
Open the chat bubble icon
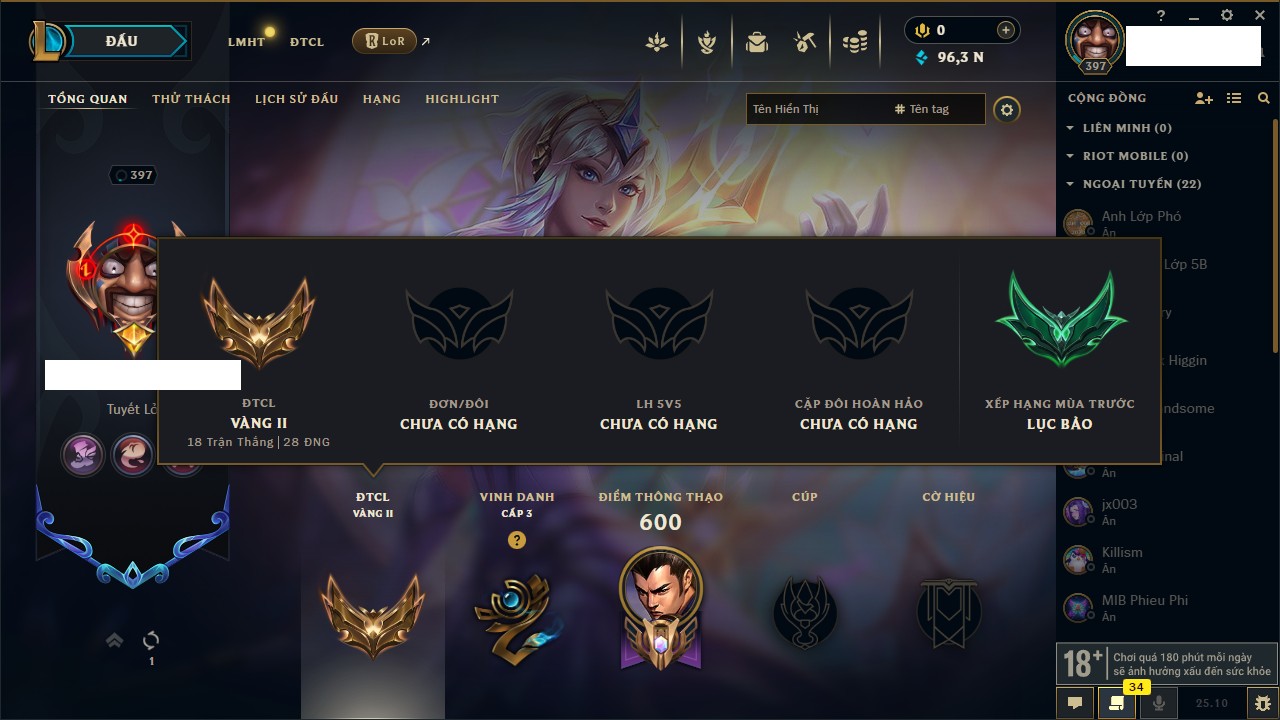1075,703
